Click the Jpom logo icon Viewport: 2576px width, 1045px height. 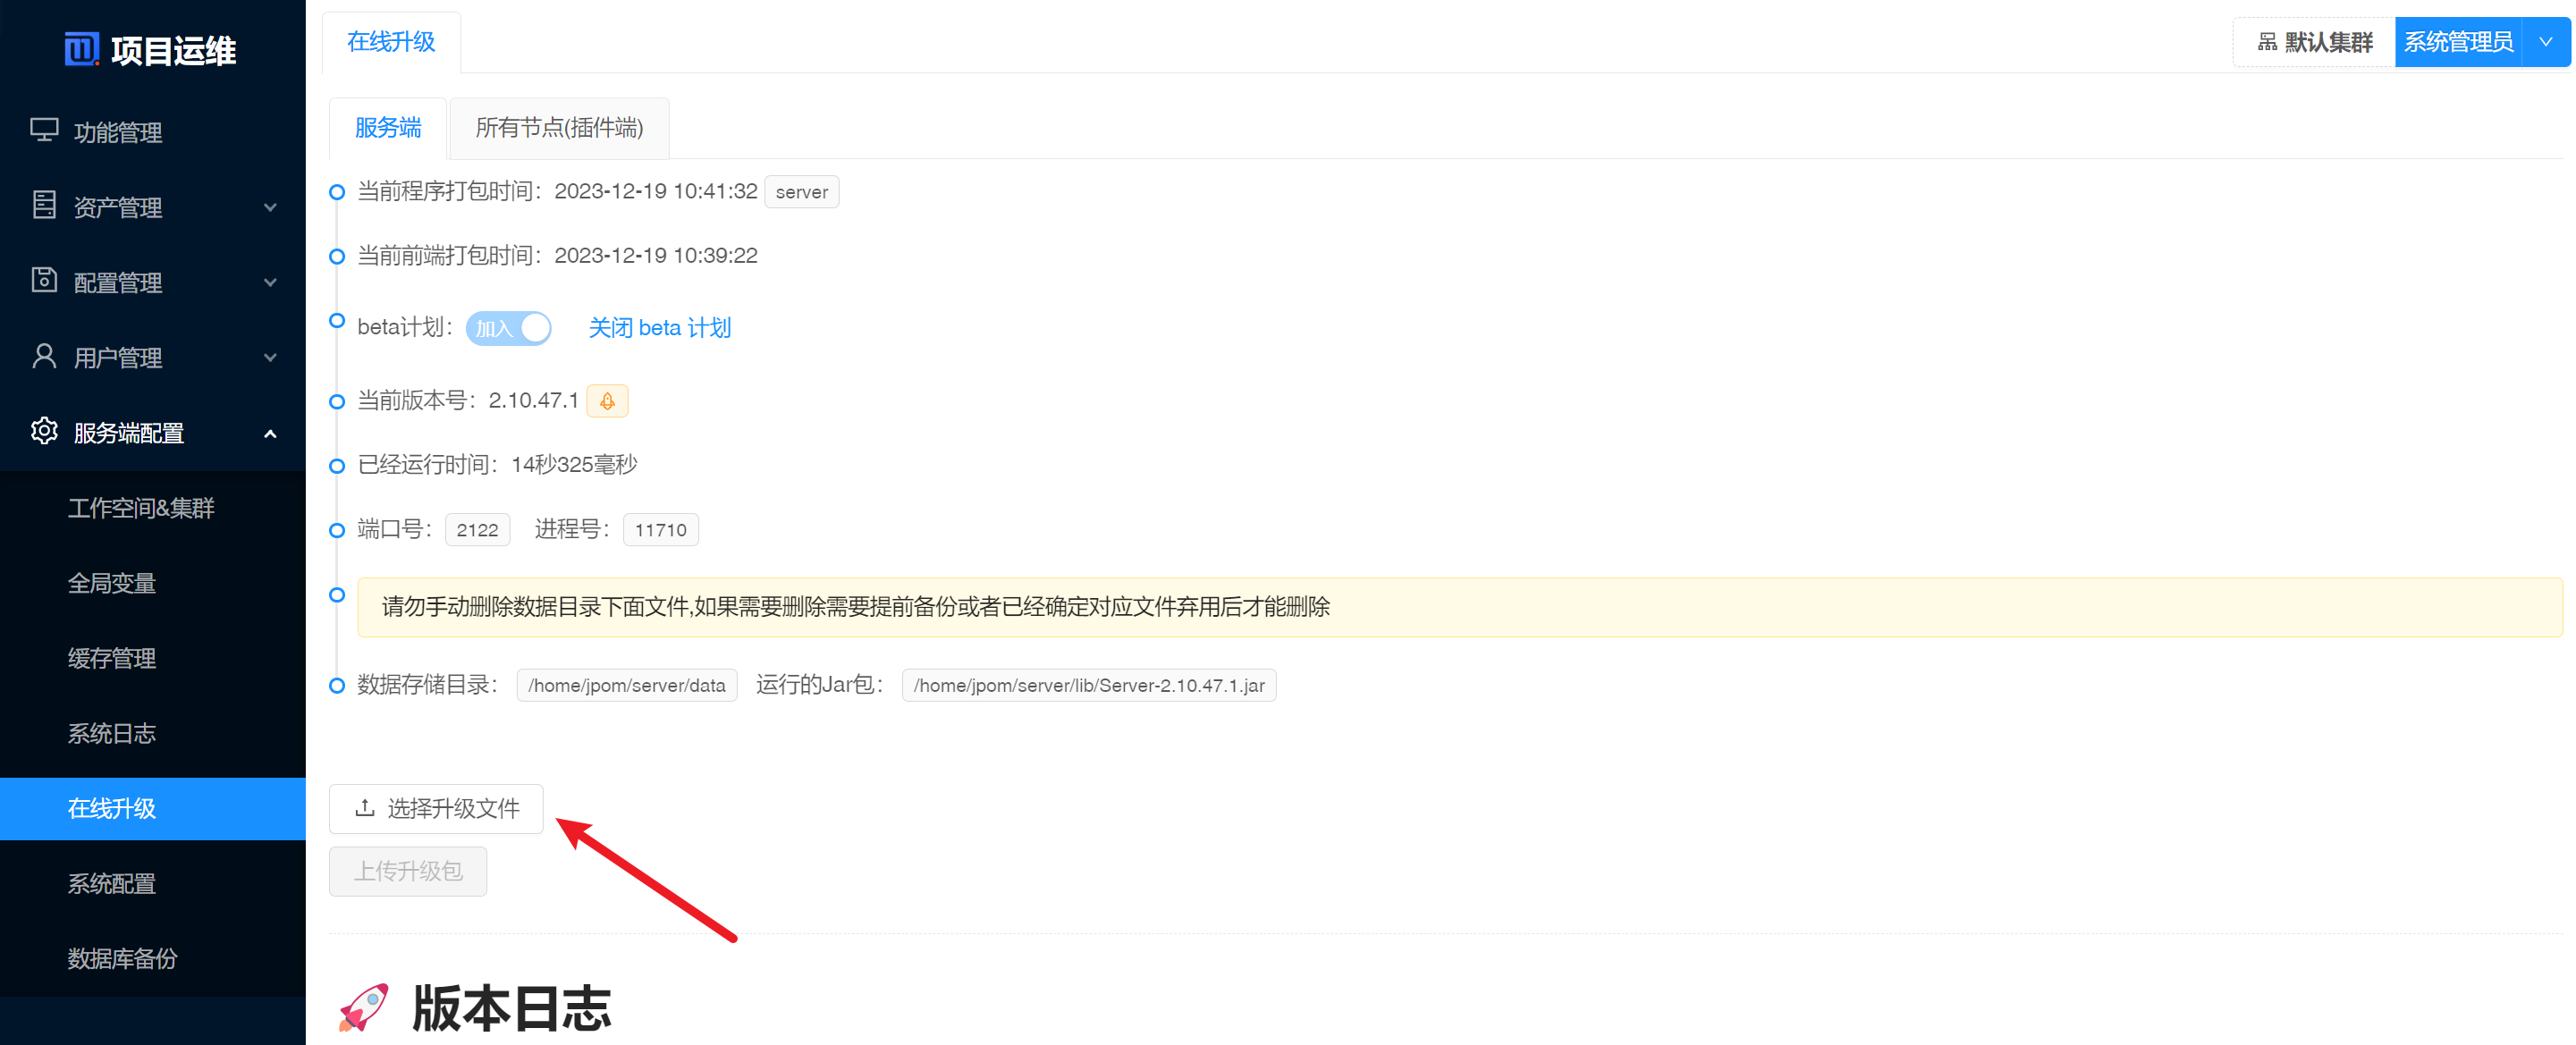(81, 49)
